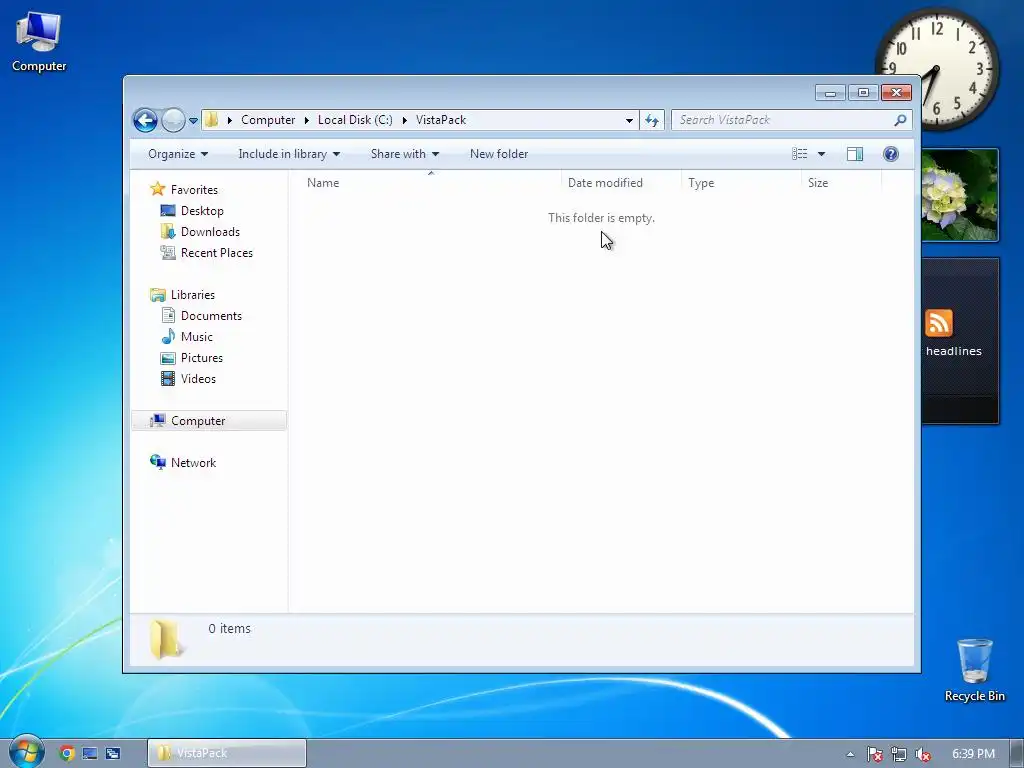This screenshot has height=768, width=1024.
Task: Click the '0 items' status text
Action: tap(229, 629)
